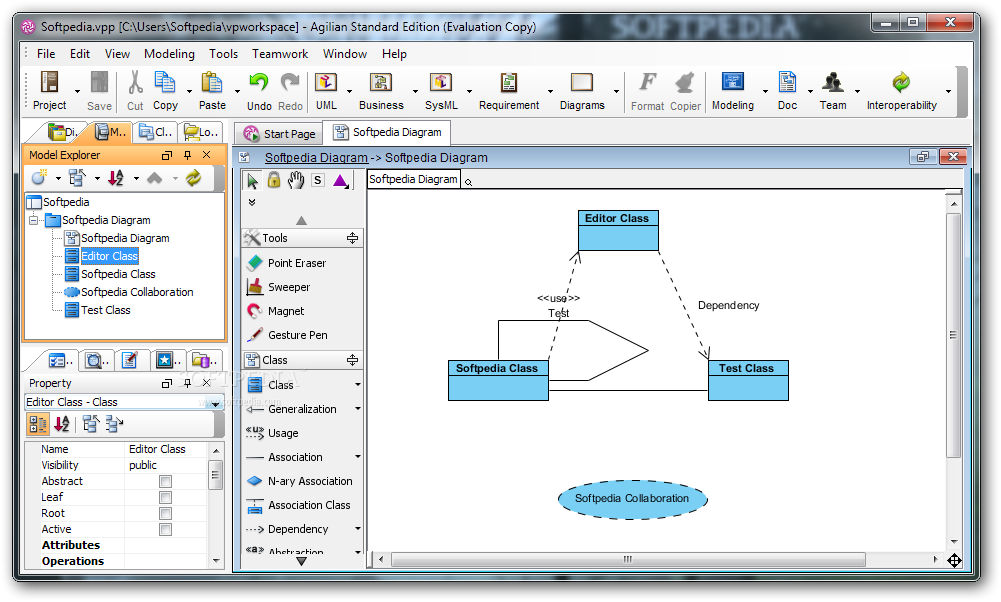Open the Team toolbar icon
The height and width of the screenshot is (602, 1001).
pyautogui.click(x=832, y=82)
